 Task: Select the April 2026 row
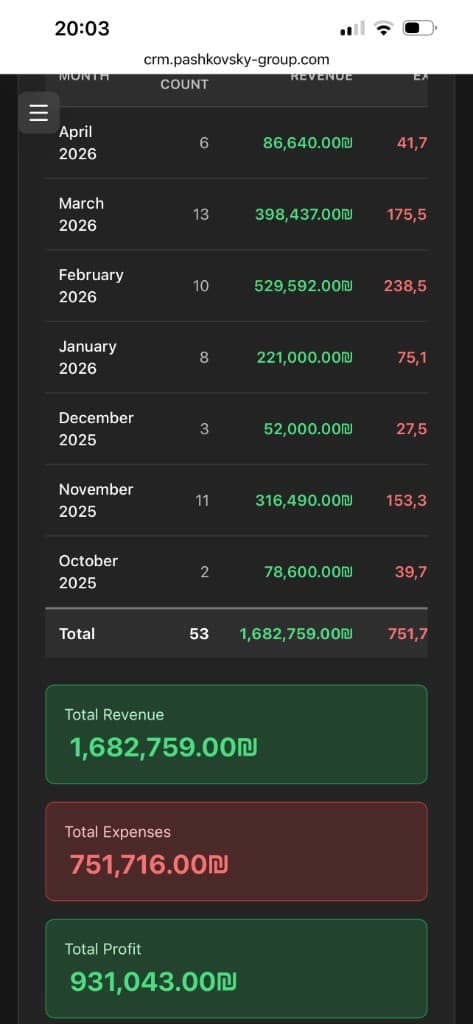click(236, 142)
